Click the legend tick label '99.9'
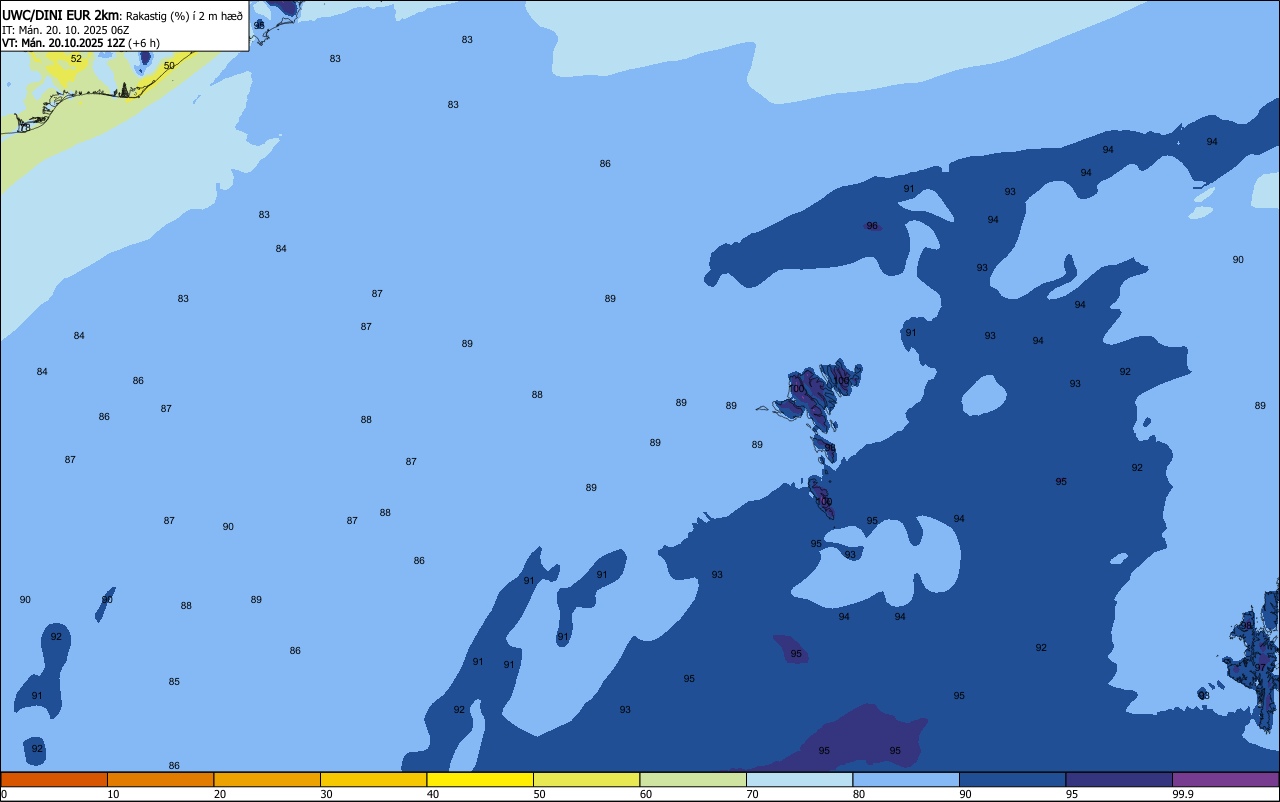The height and width of the screenshot is (802, 1280). pos(1183,794)
